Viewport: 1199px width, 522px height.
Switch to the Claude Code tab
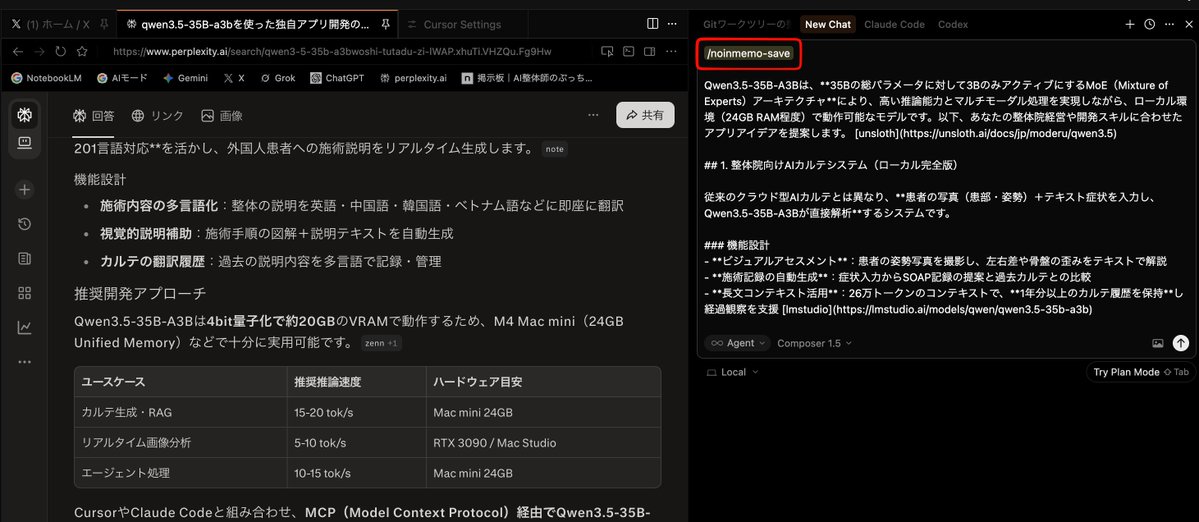pos(895,24)
